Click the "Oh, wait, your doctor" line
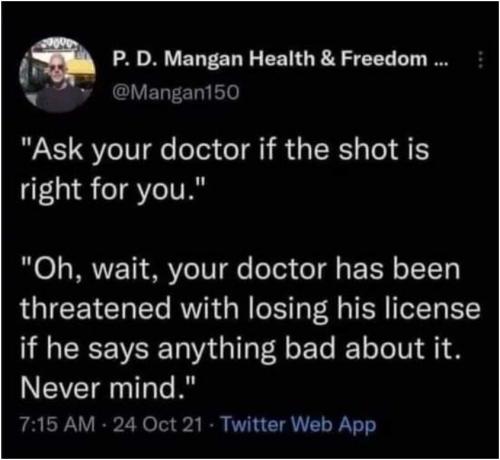500x460 pixels. (240, 269)
